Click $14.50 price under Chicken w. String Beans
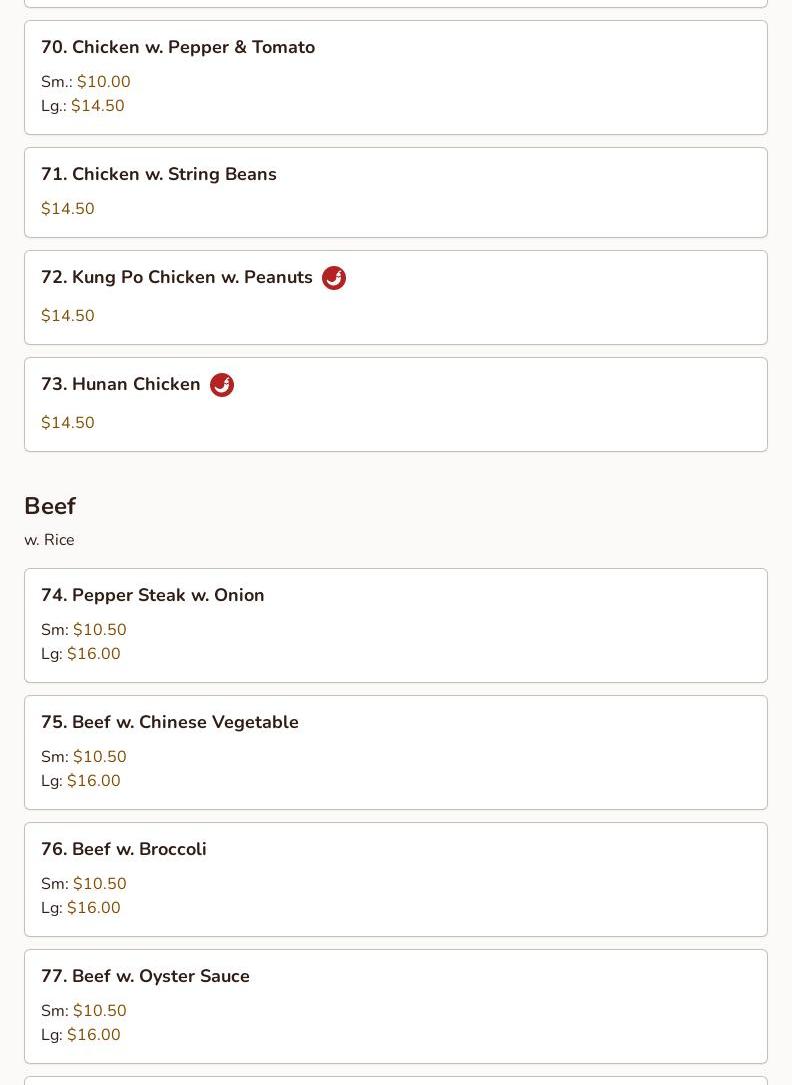 (68, 209)
